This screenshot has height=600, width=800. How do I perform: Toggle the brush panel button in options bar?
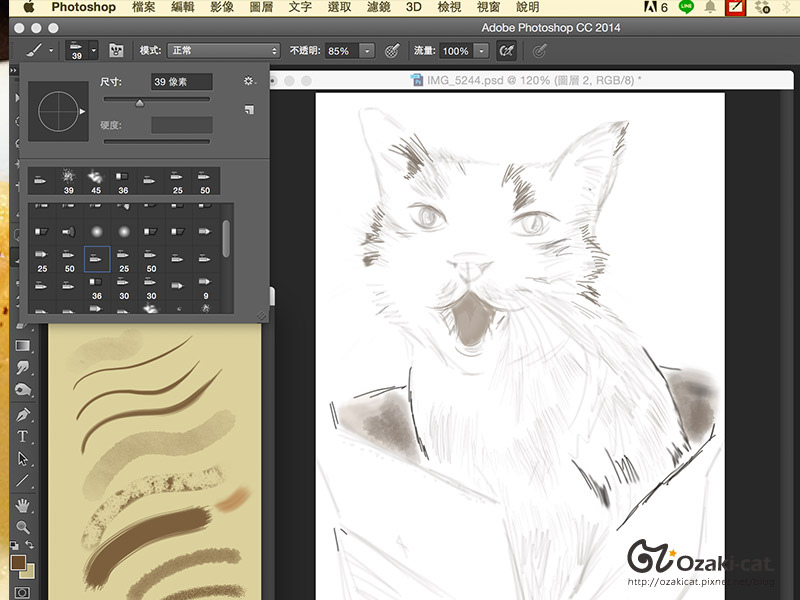(x=116, y=50)
